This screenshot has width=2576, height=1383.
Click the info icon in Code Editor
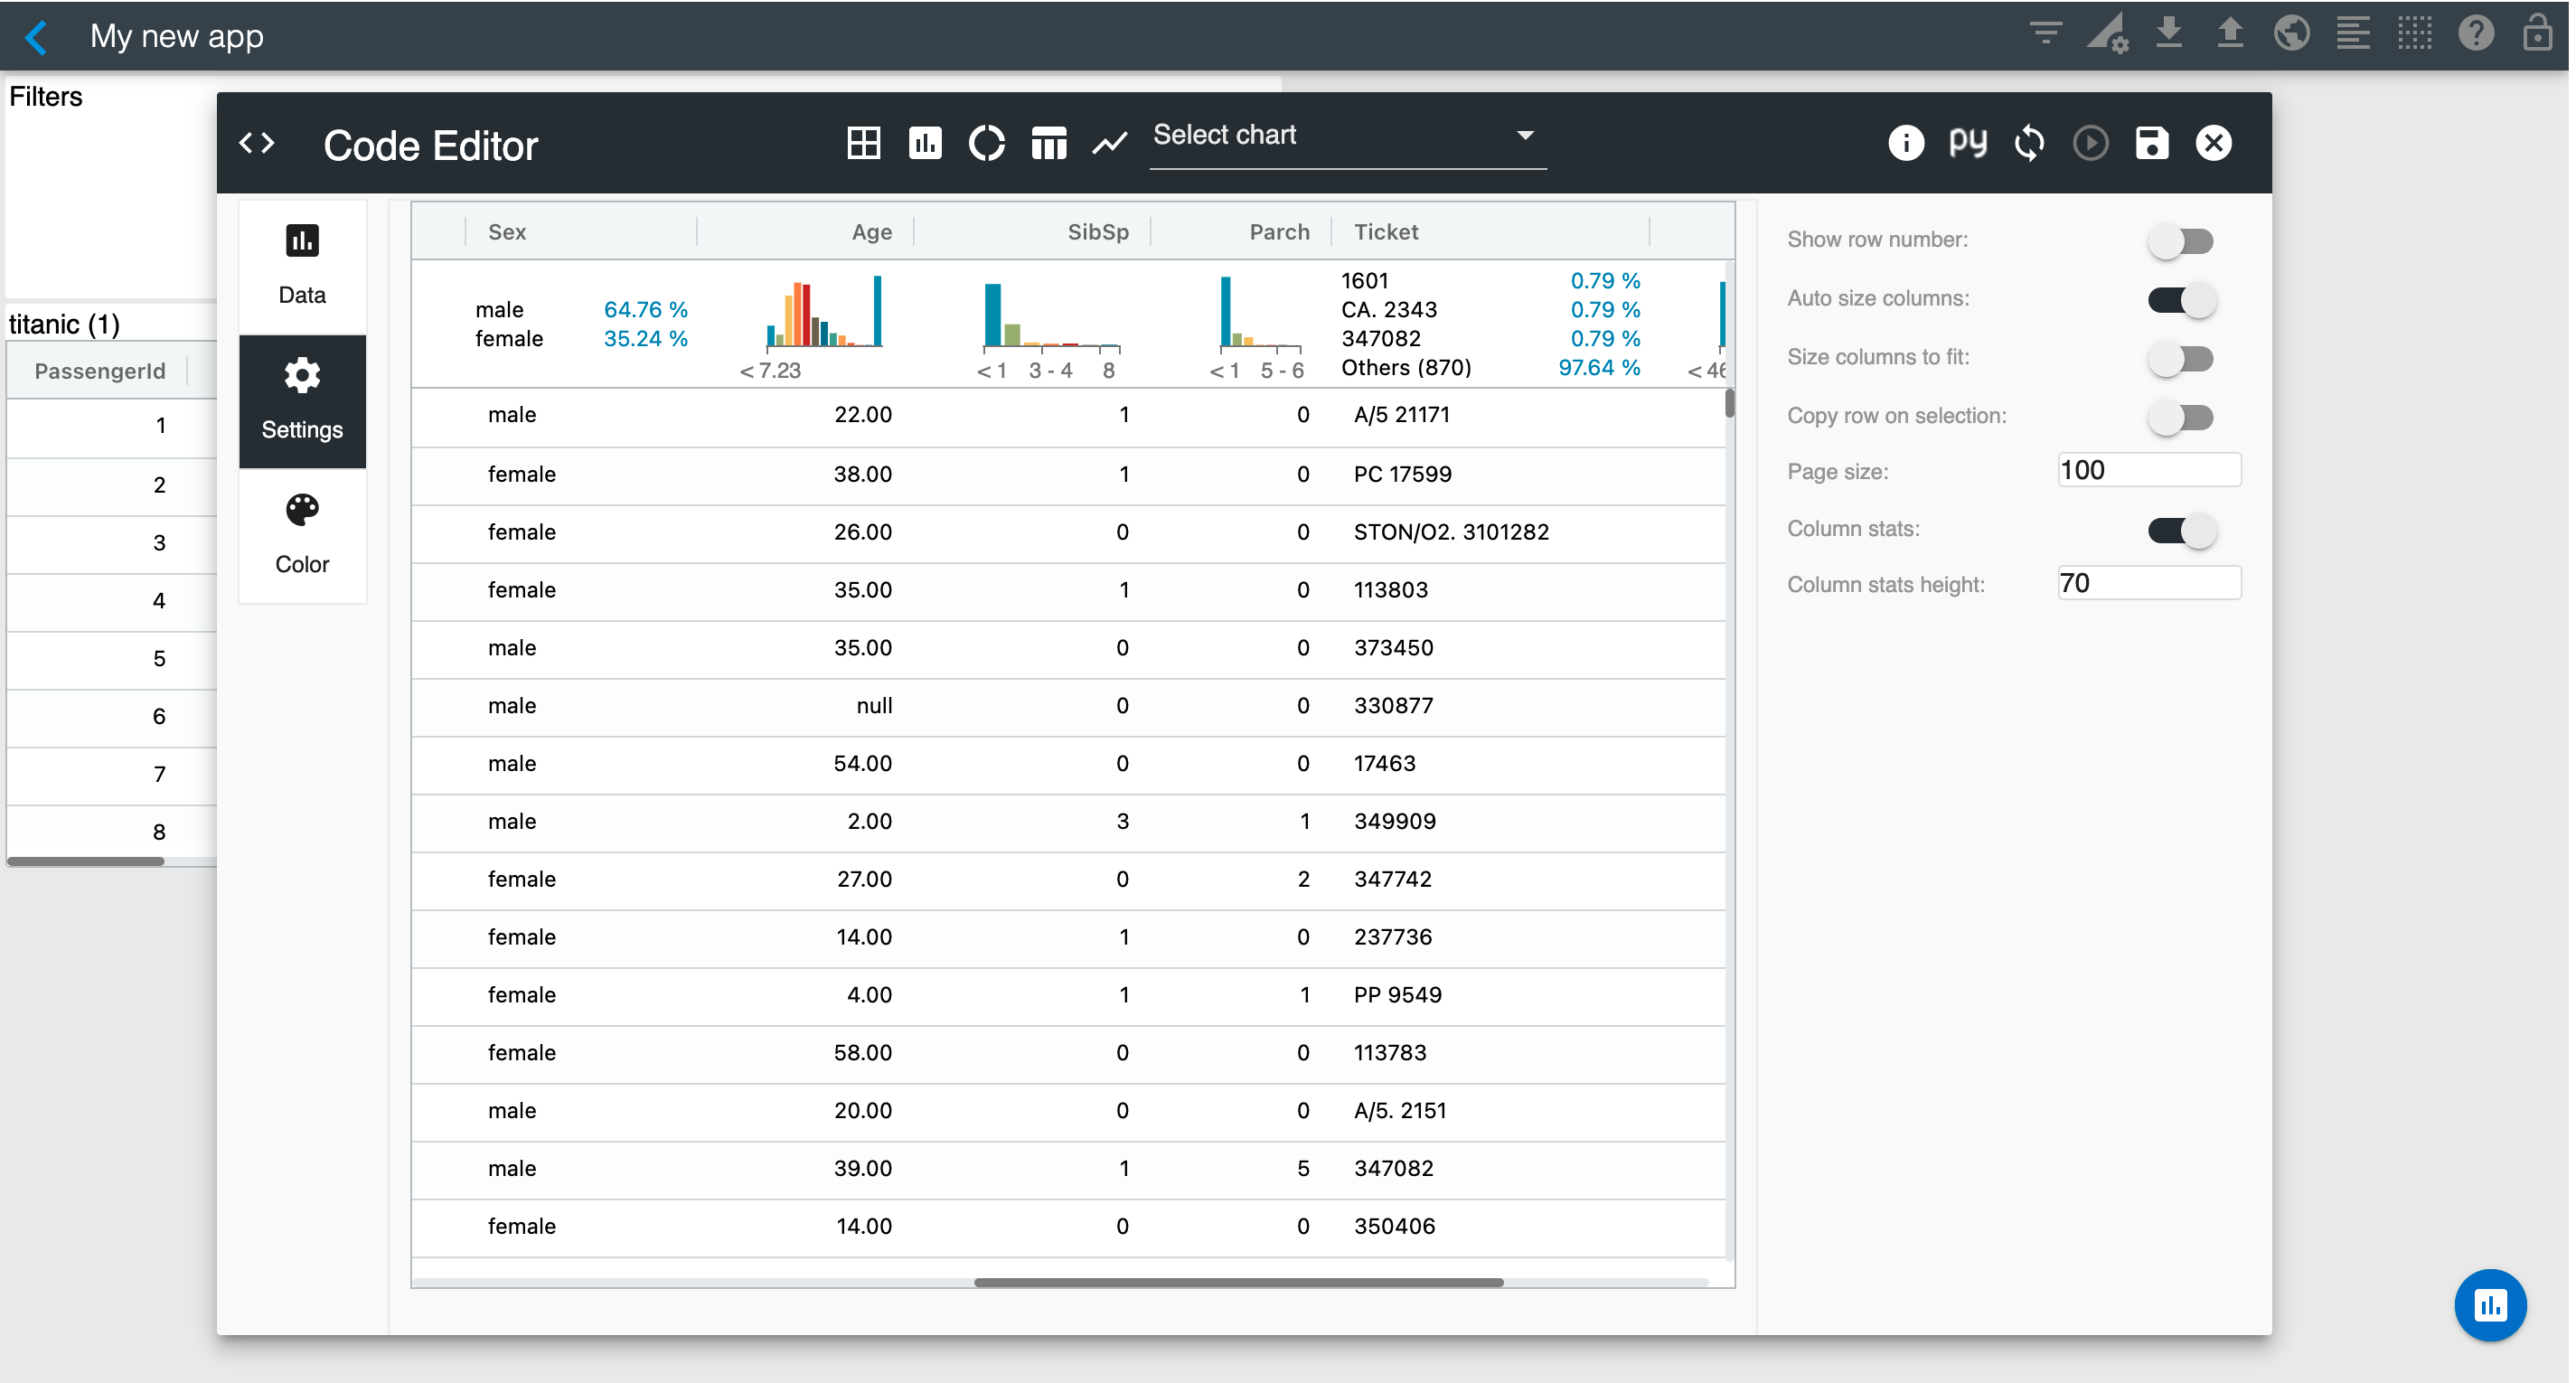point(1905,143)
